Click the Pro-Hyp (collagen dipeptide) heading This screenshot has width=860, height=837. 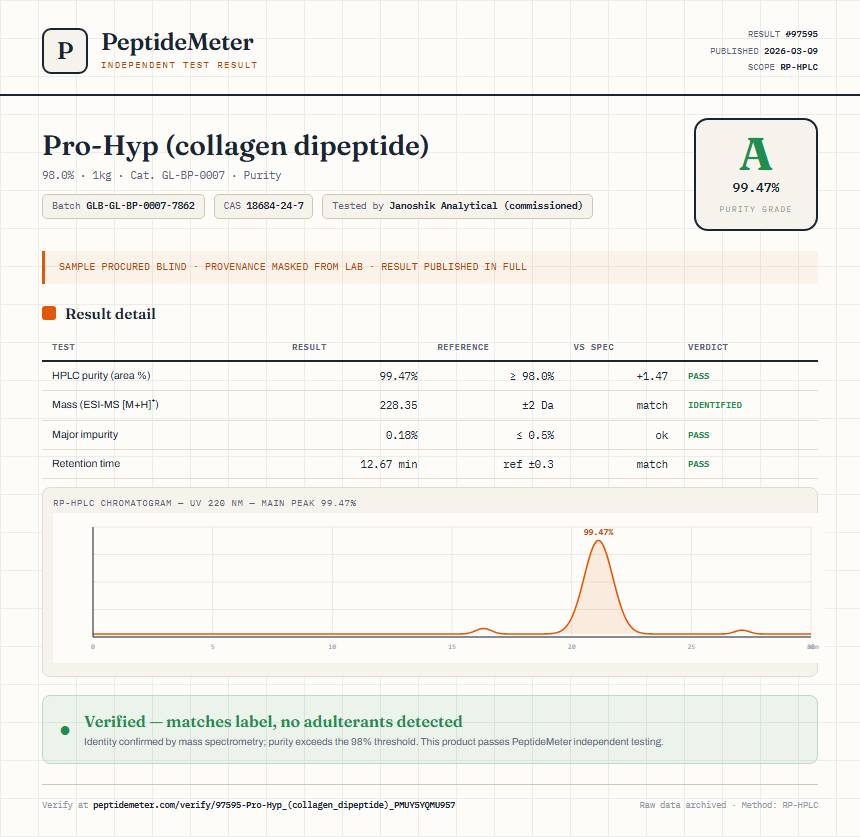236,146
